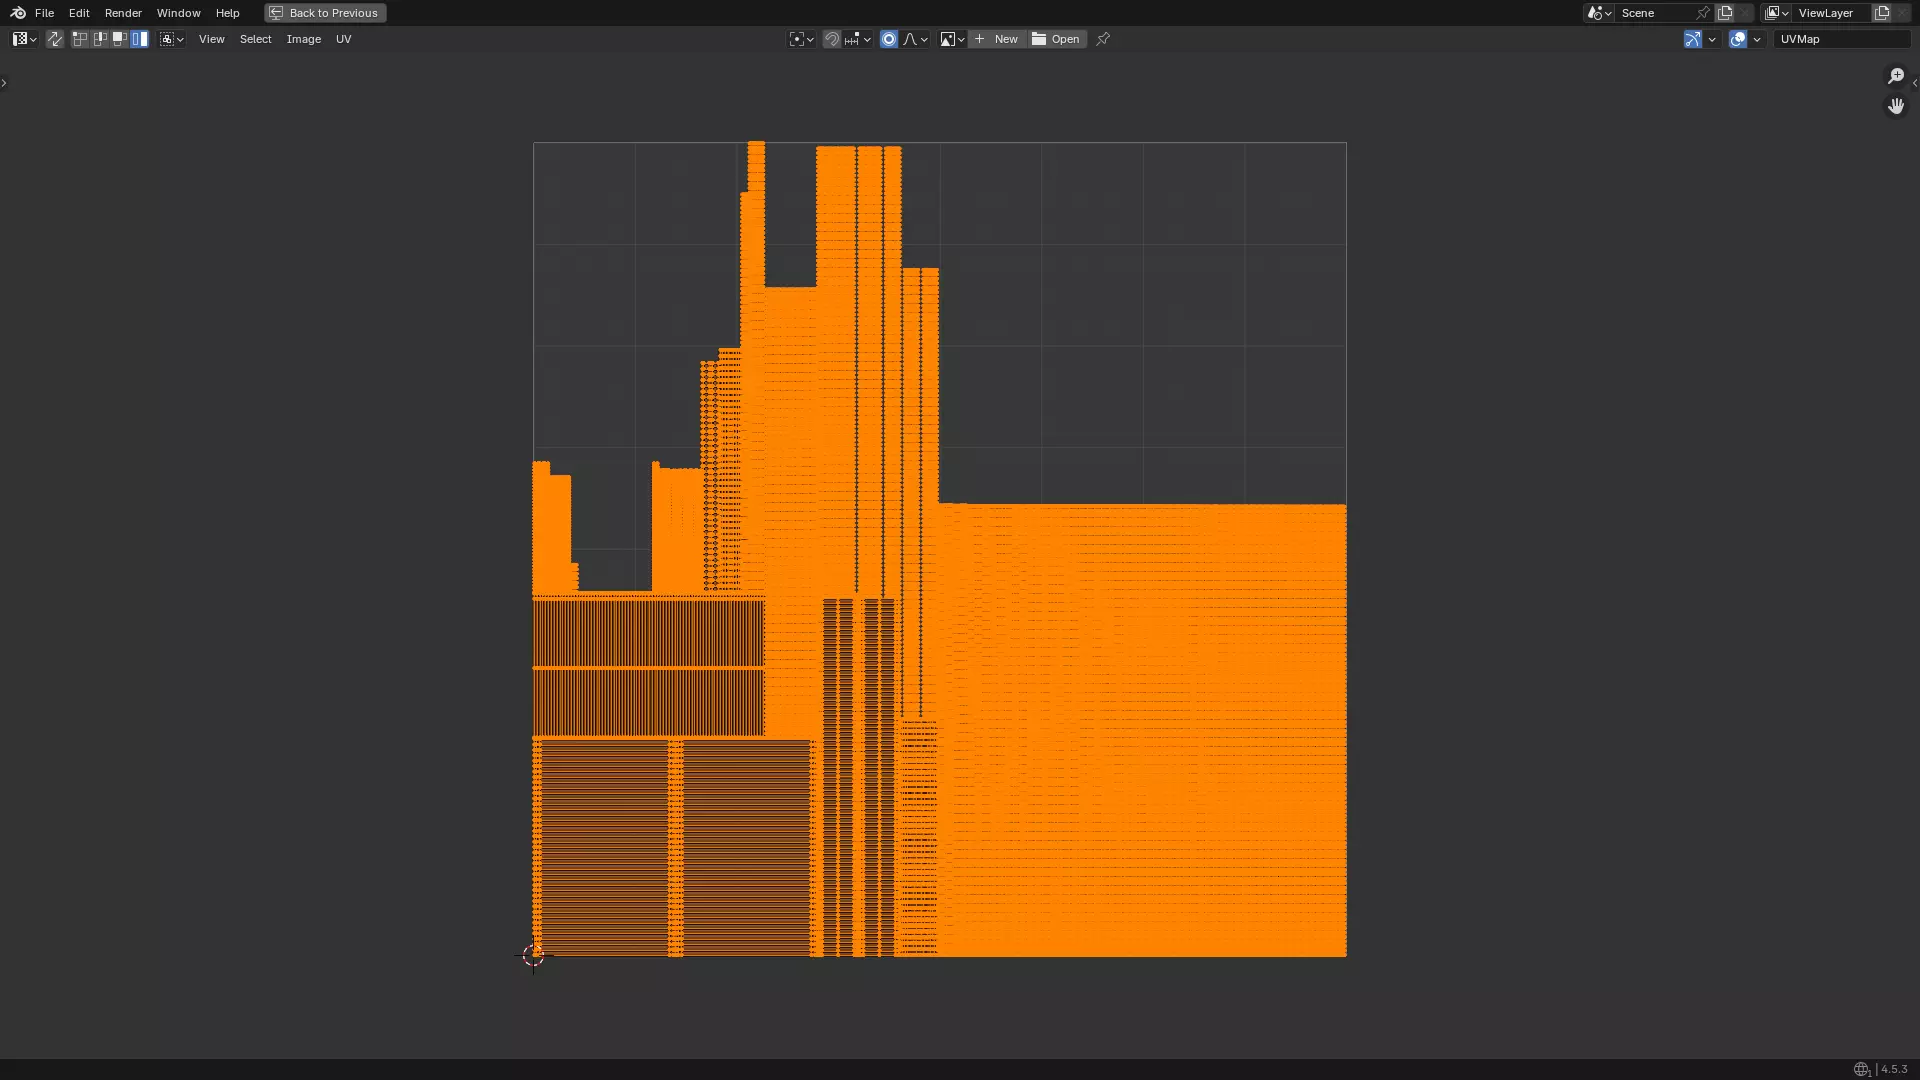Click the zoom magnifier viewport icon
Image resolution: width=1920 pixels, height=1080 pixels.
(1895, 77)
